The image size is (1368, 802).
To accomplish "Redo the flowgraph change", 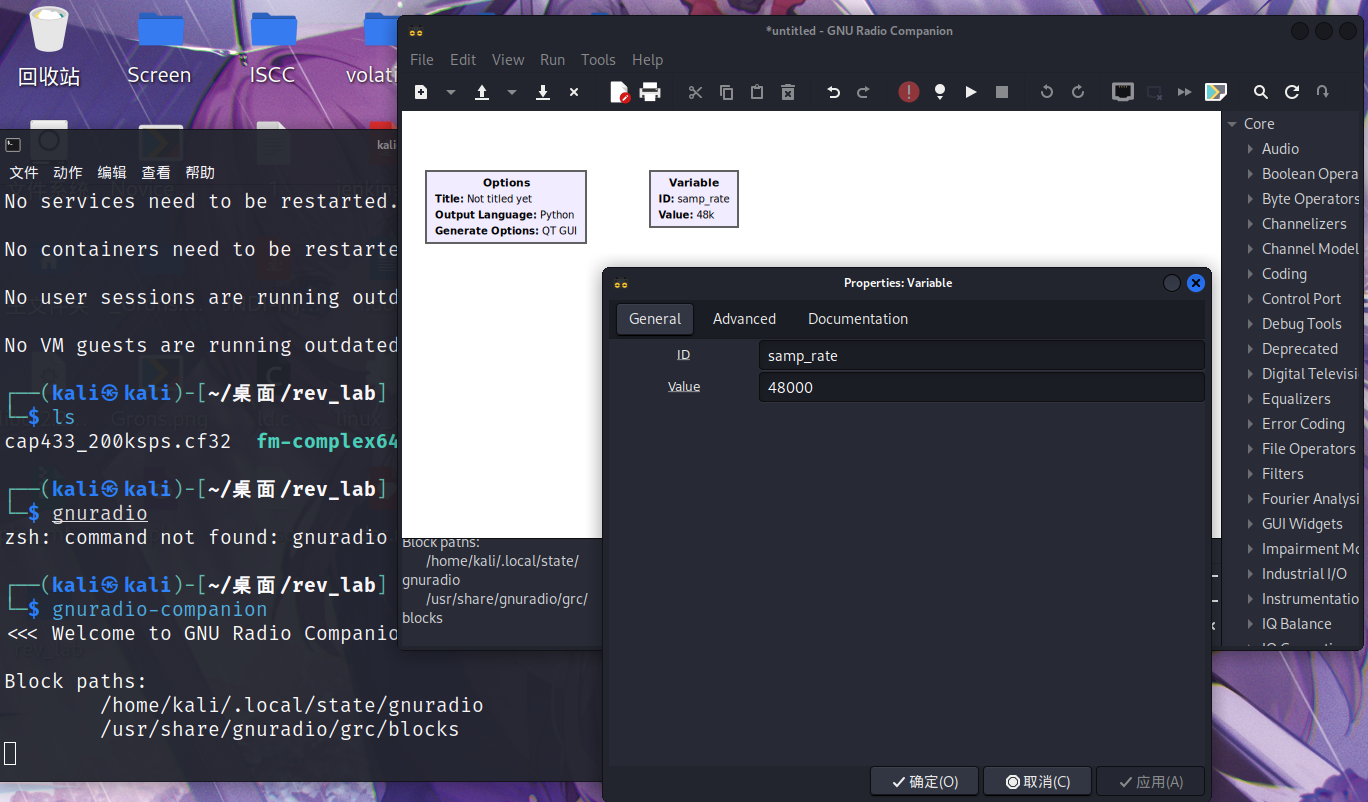I will (864, 92).
